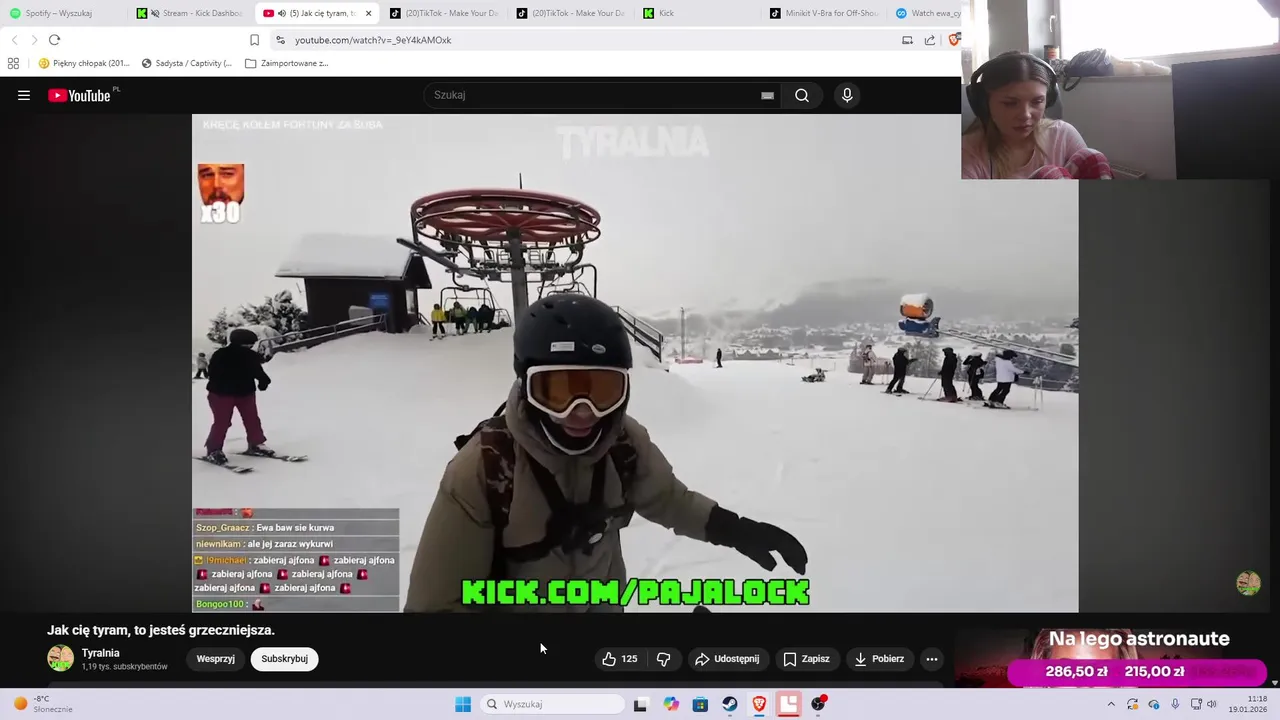This screenshot has height=720, width=1280.
Task: Open the apps grid on bookmarks bar
Action: tap(13, 63)
